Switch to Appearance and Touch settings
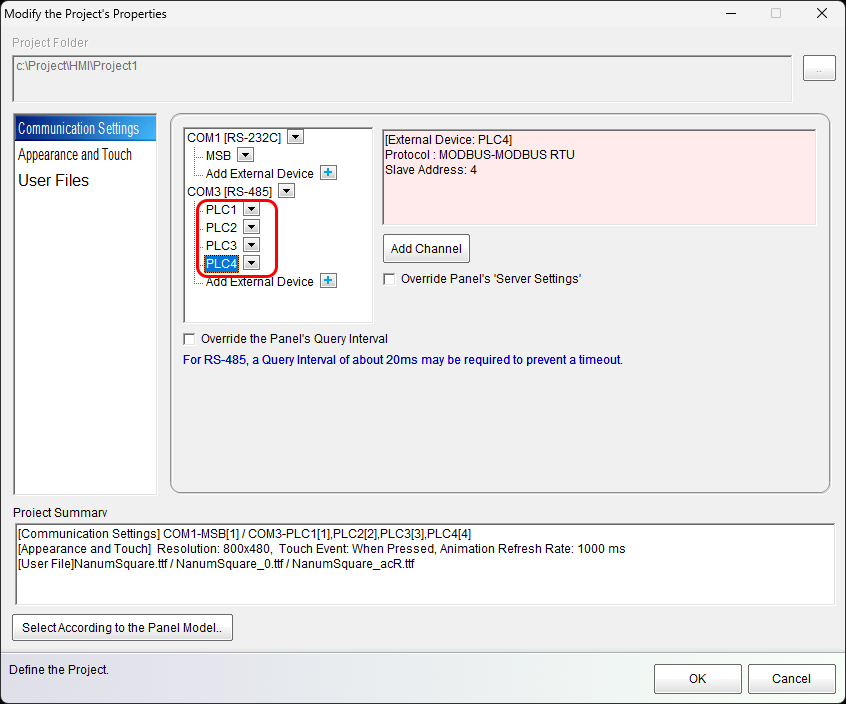The height and width of the screenshot is (704, 846). point(75,154)
